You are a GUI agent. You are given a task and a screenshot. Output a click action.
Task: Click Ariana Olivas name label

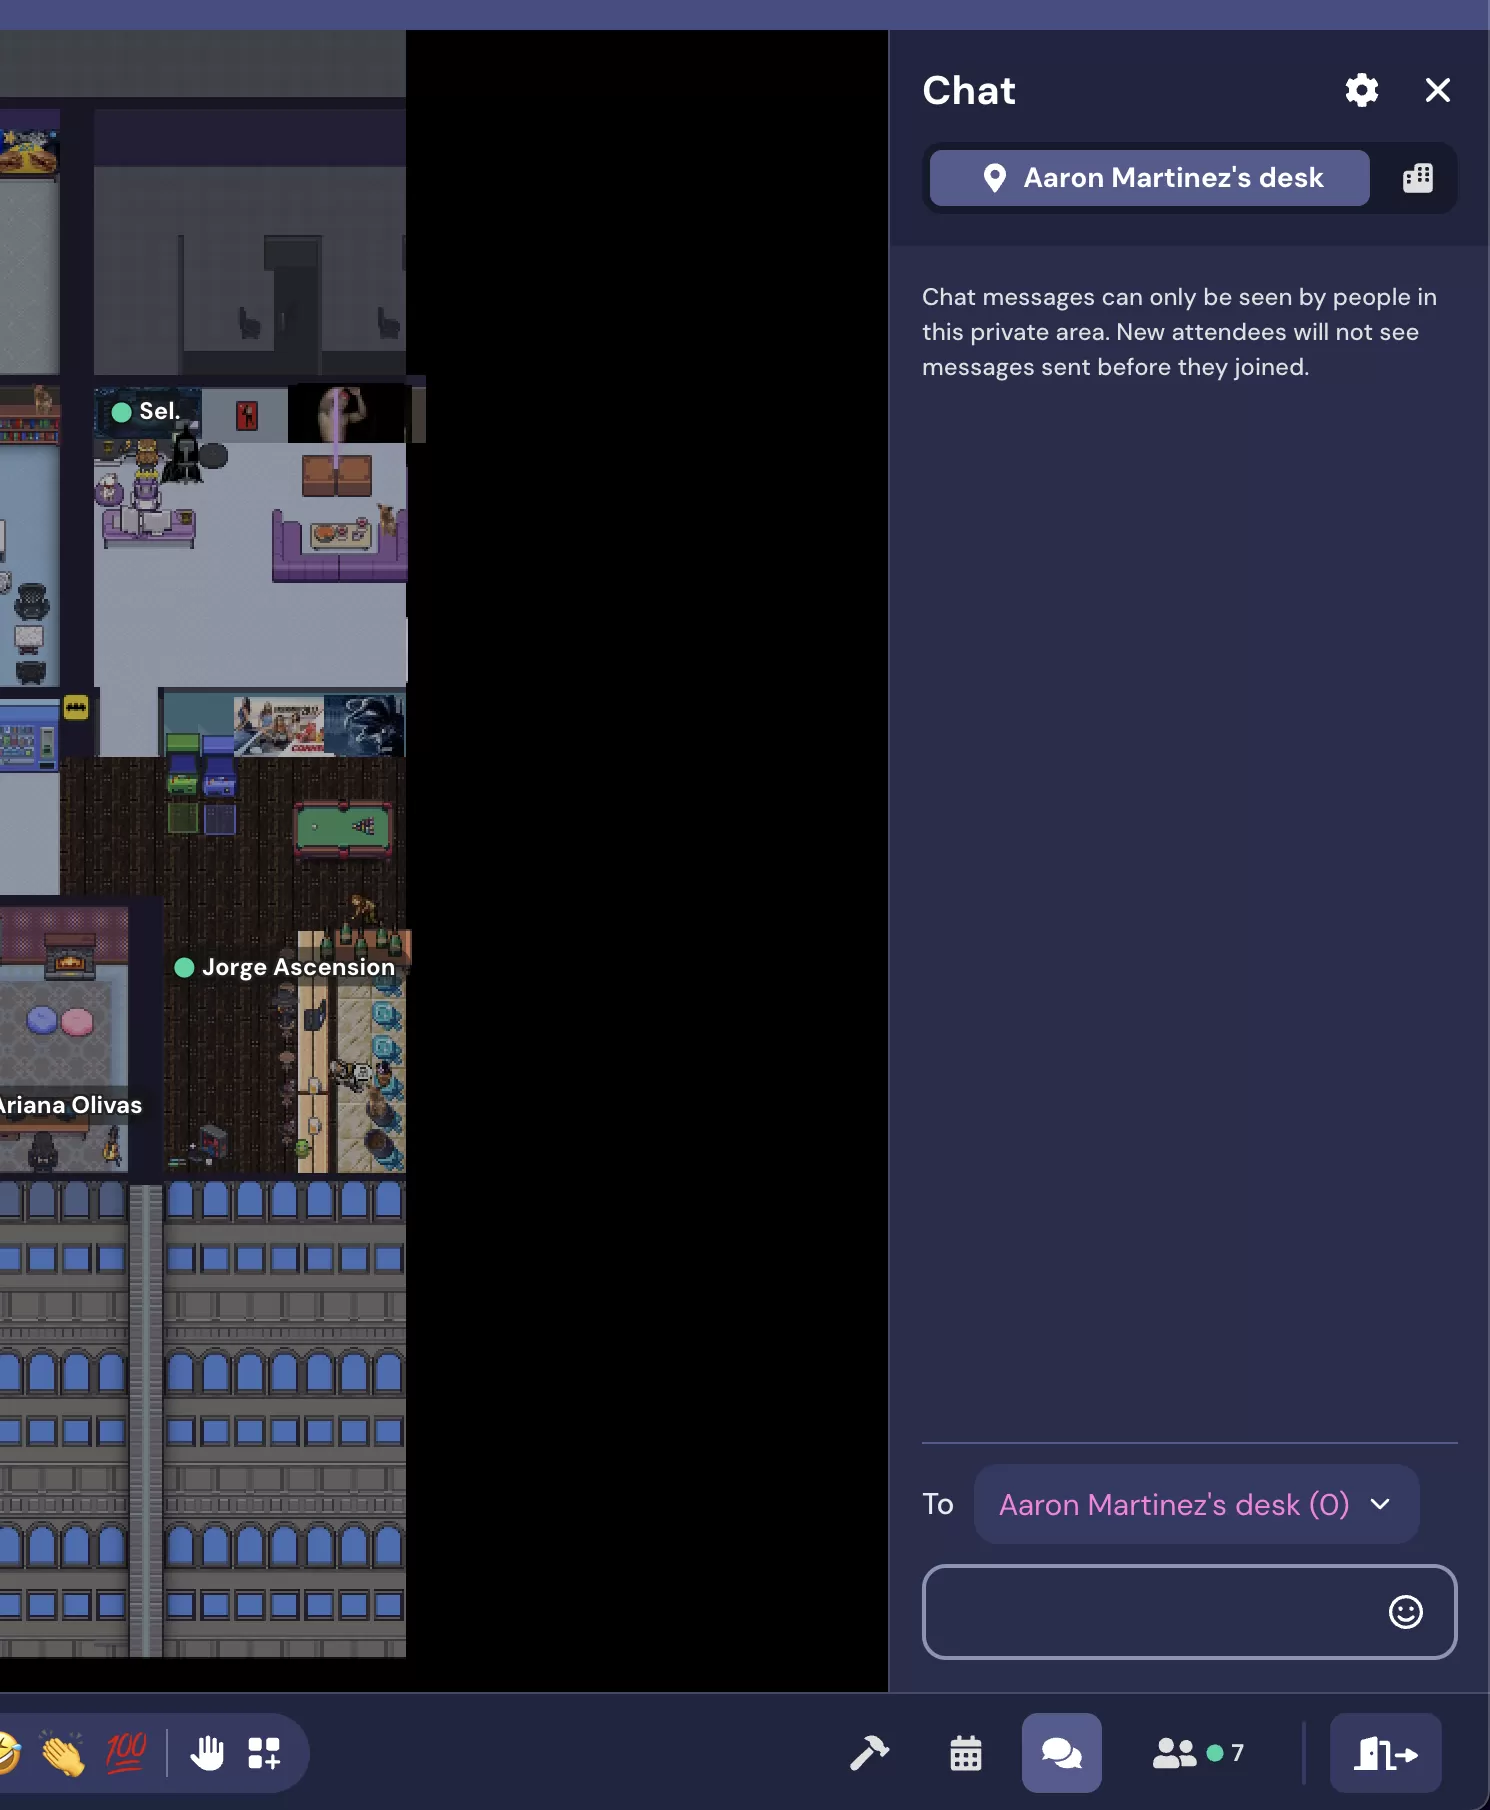click(70, 1105)
